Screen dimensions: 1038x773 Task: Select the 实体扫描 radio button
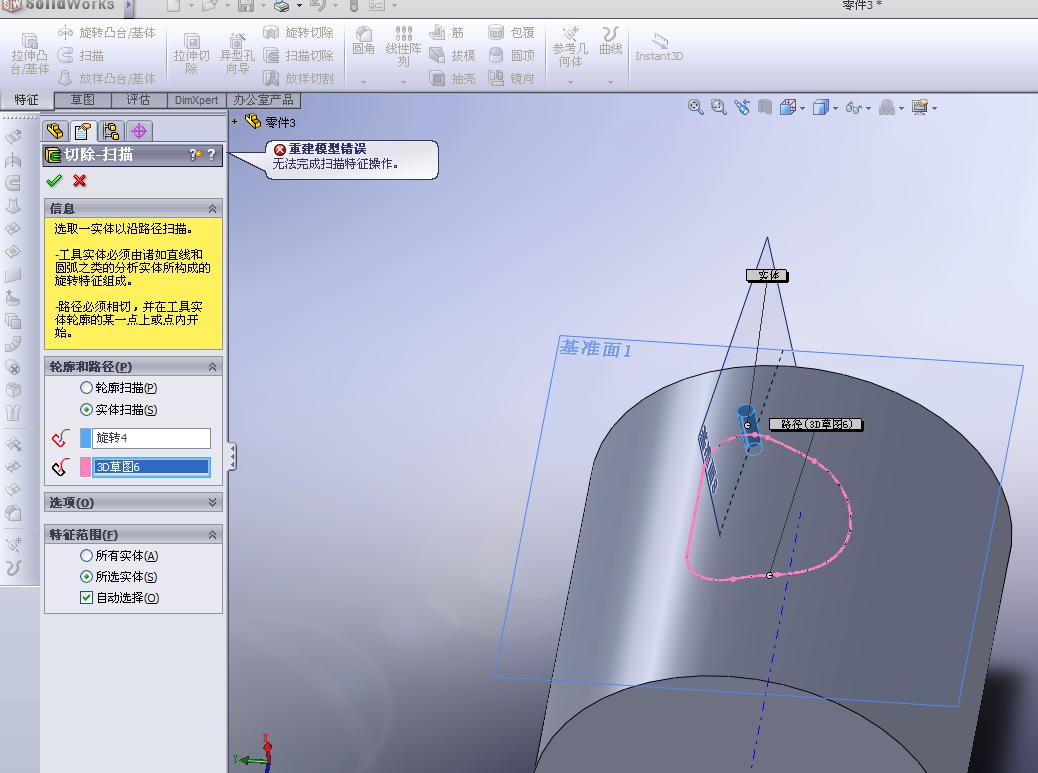pyautogui.click(x=86, y=410)
